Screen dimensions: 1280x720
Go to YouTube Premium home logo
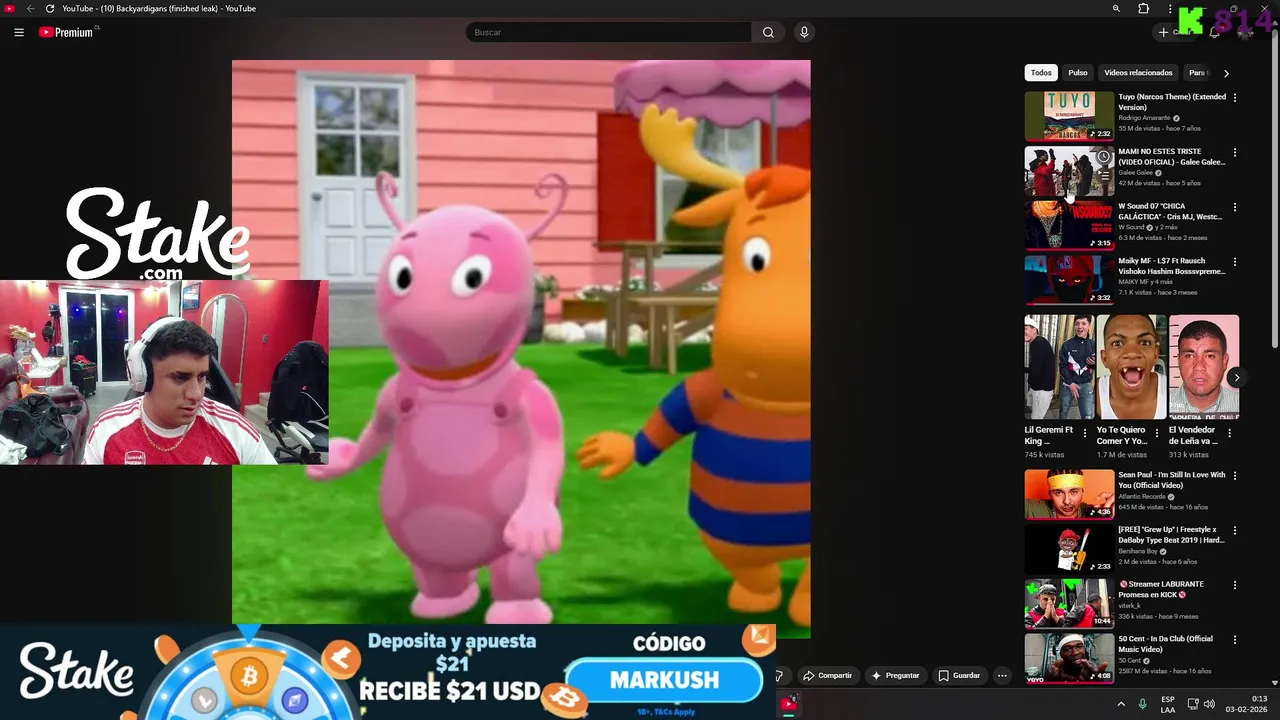click(x=68, y=32)
